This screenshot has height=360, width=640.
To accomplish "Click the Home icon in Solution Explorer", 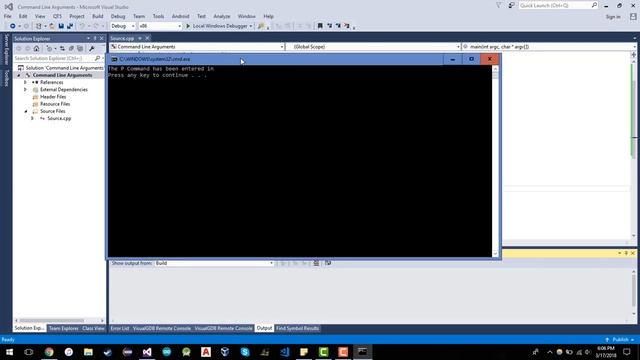I will tap(36, 49).
